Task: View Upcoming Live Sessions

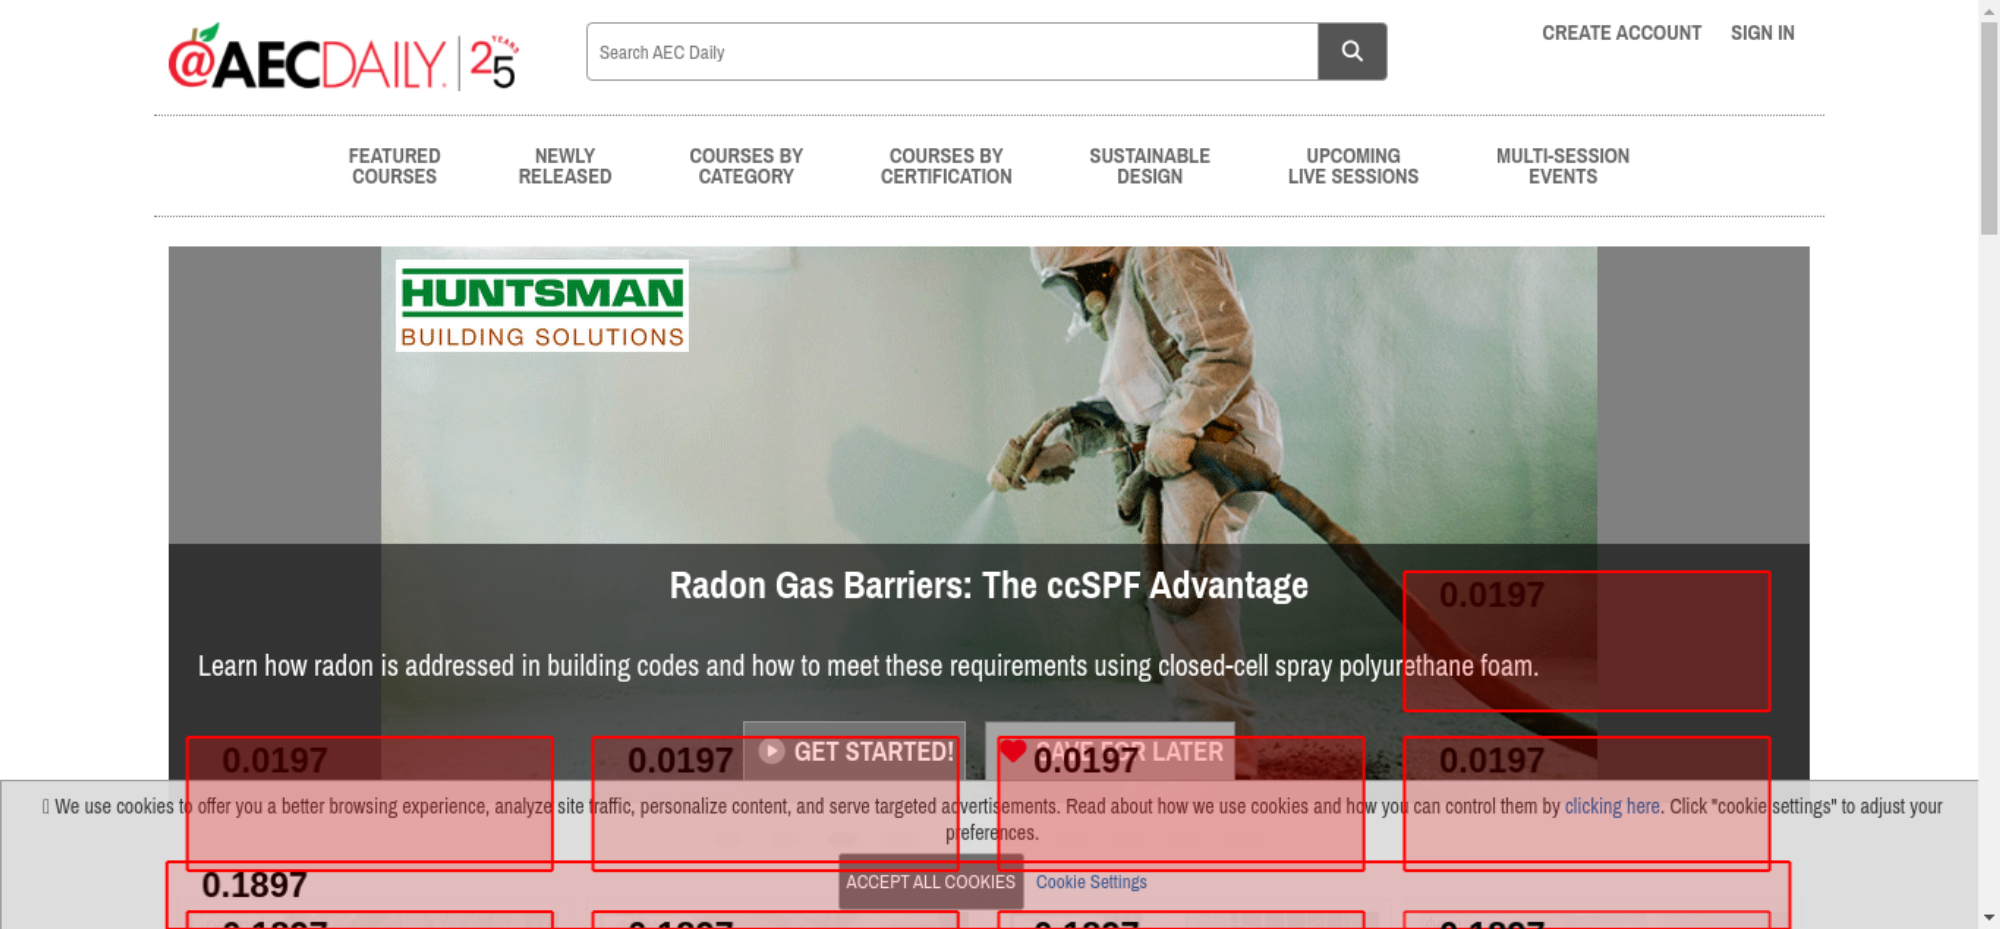Action: (1352, 166)
